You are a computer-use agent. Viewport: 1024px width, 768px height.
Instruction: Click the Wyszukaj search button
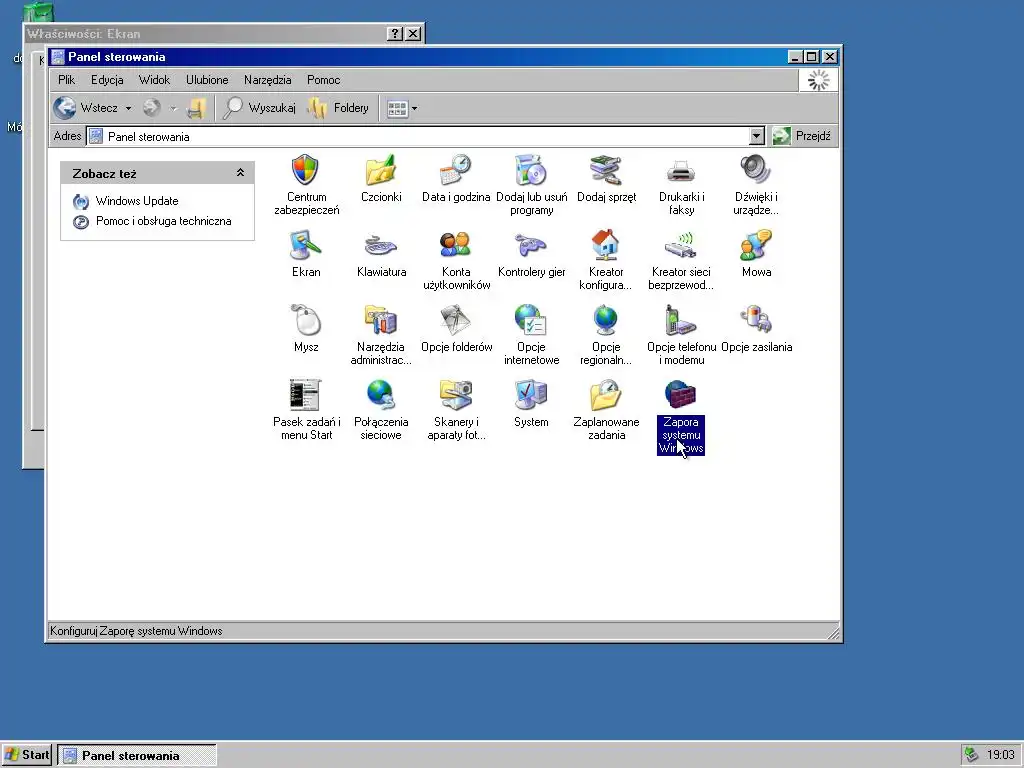[x=259, y=108]
